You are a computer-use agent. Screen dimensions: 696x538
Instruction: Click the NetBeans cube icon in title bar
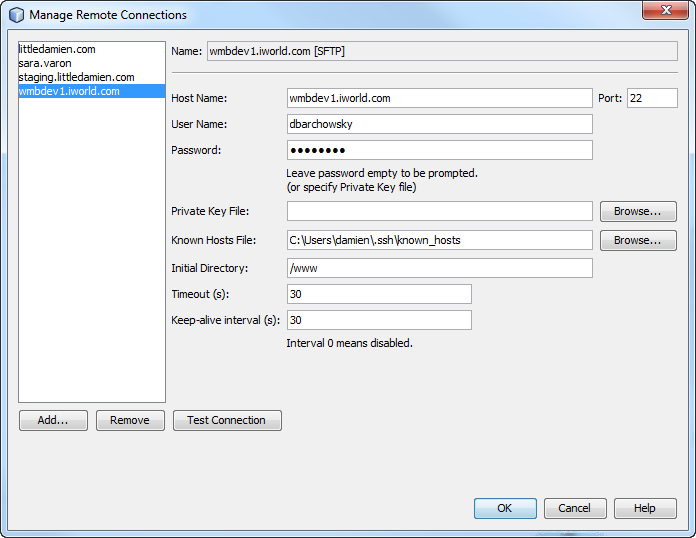[16, 15]
